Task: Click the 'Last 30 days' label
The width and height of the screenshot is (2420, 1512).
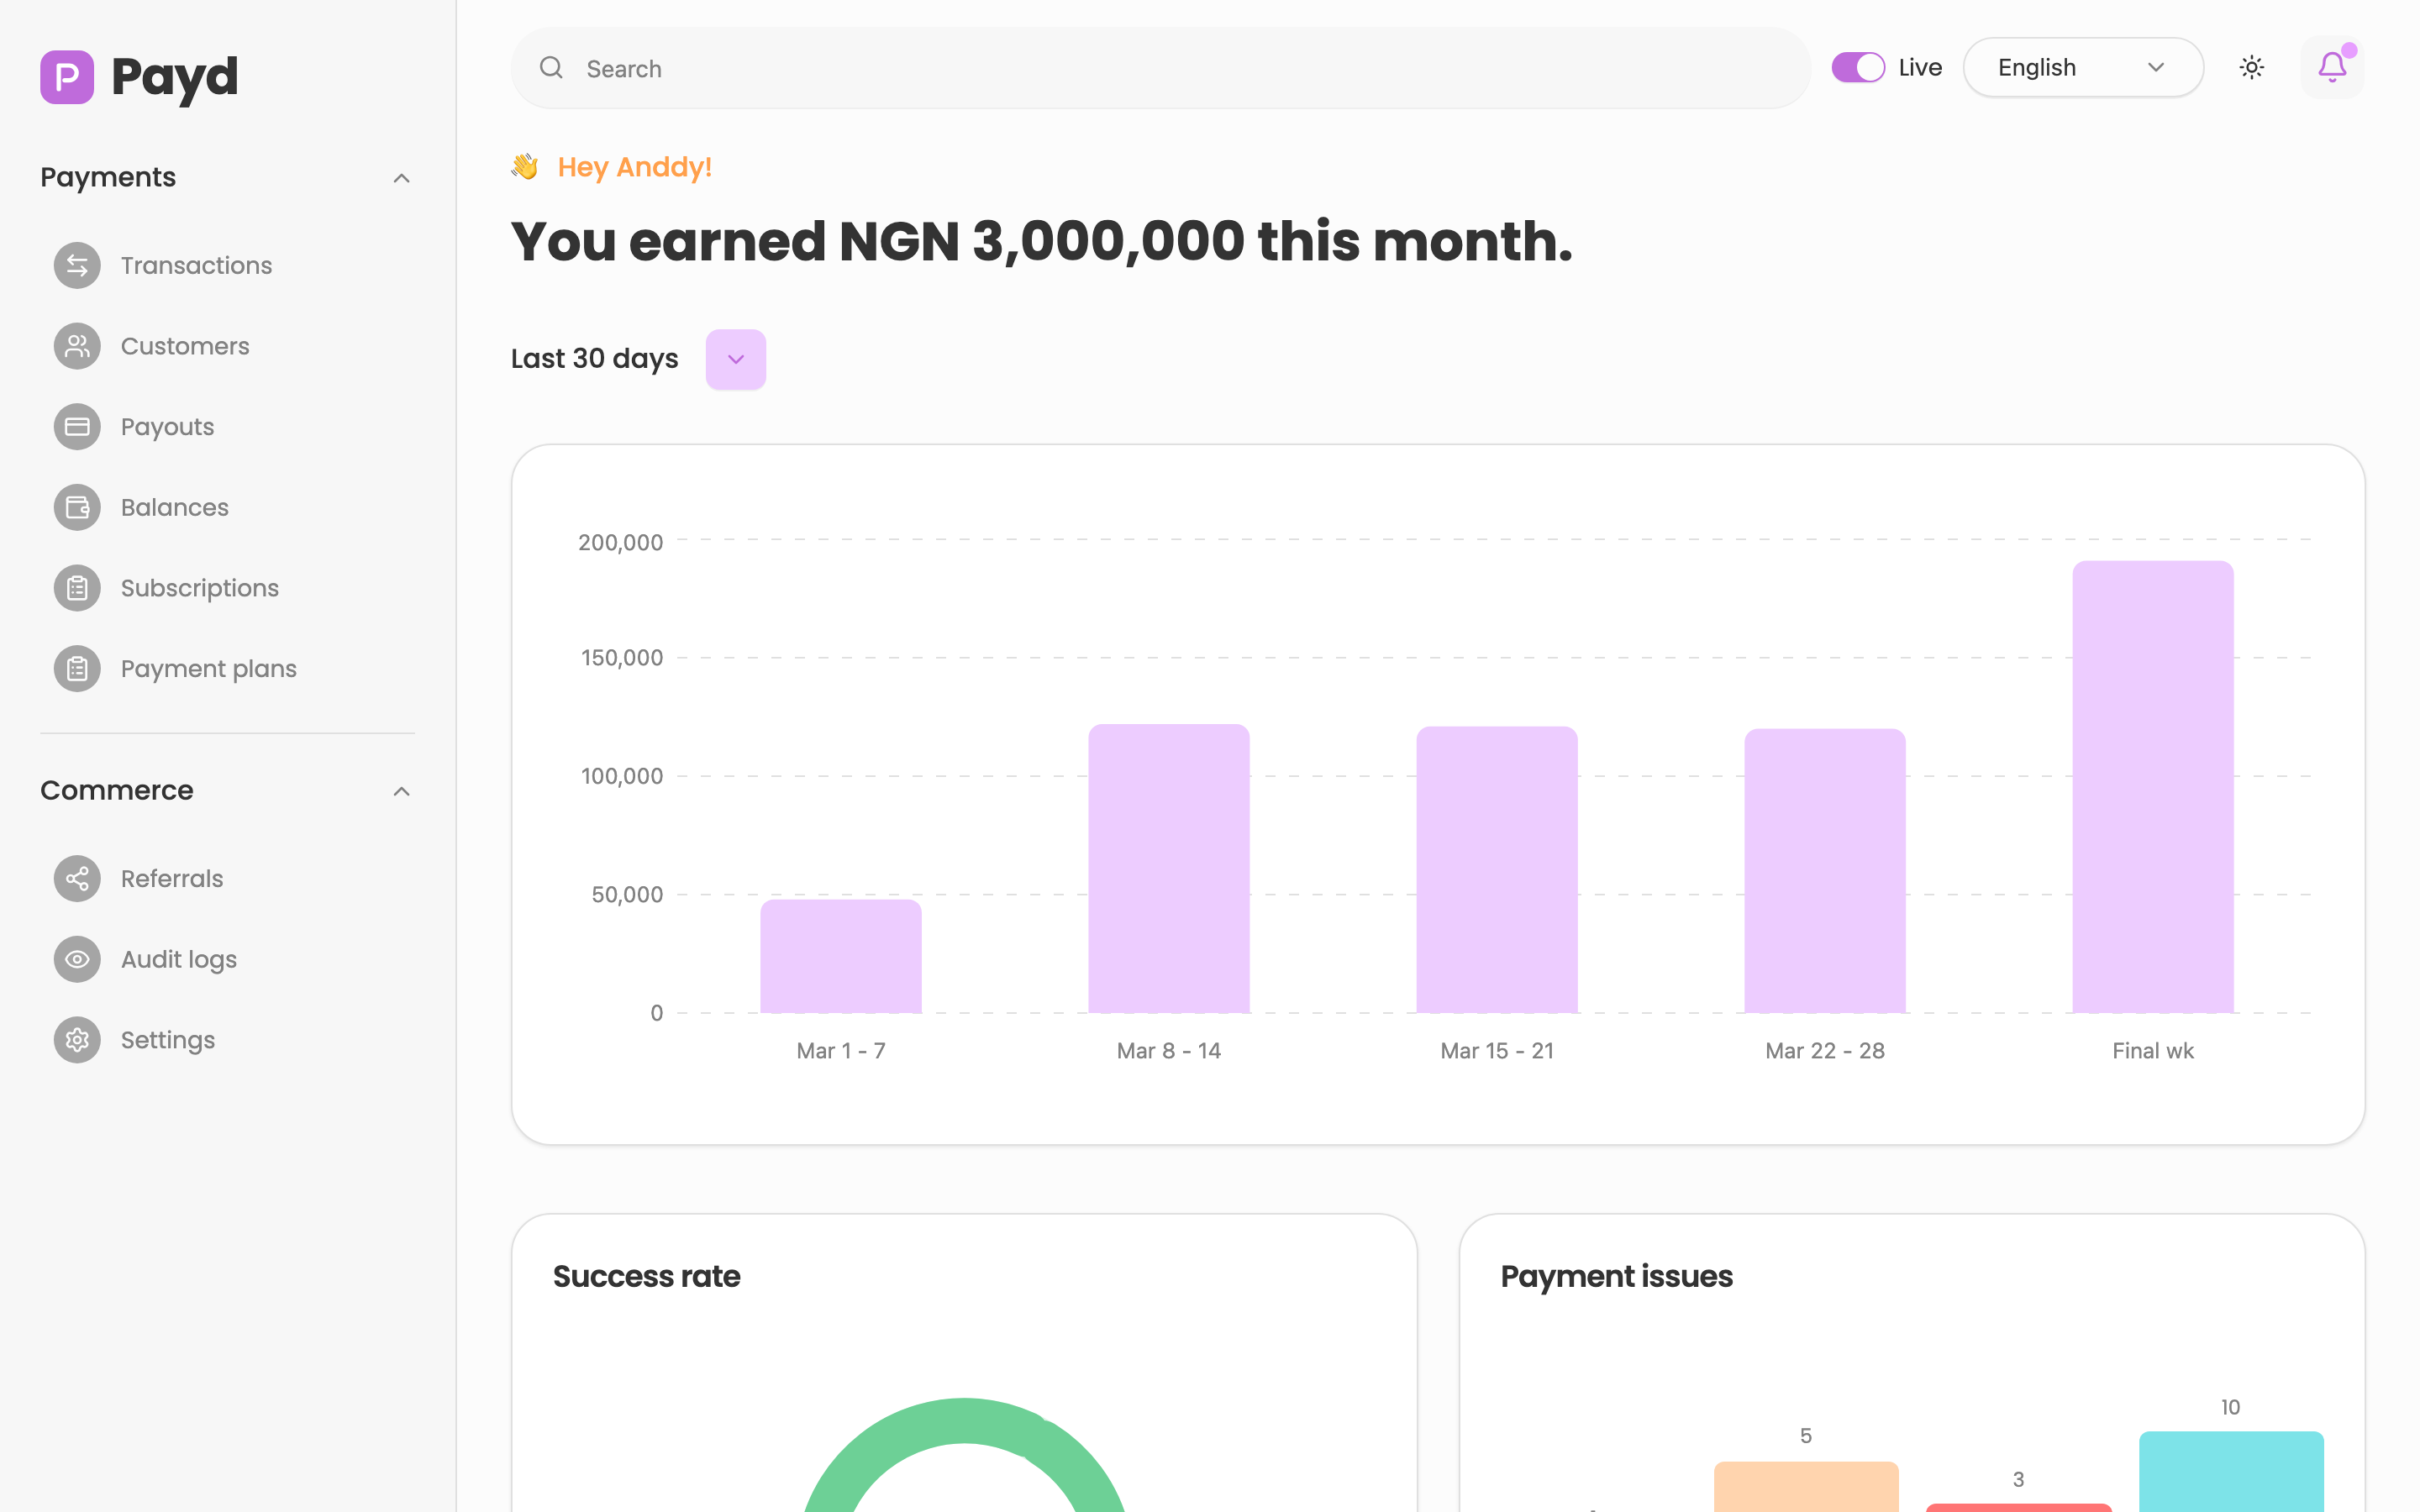Action: [594, 359]
